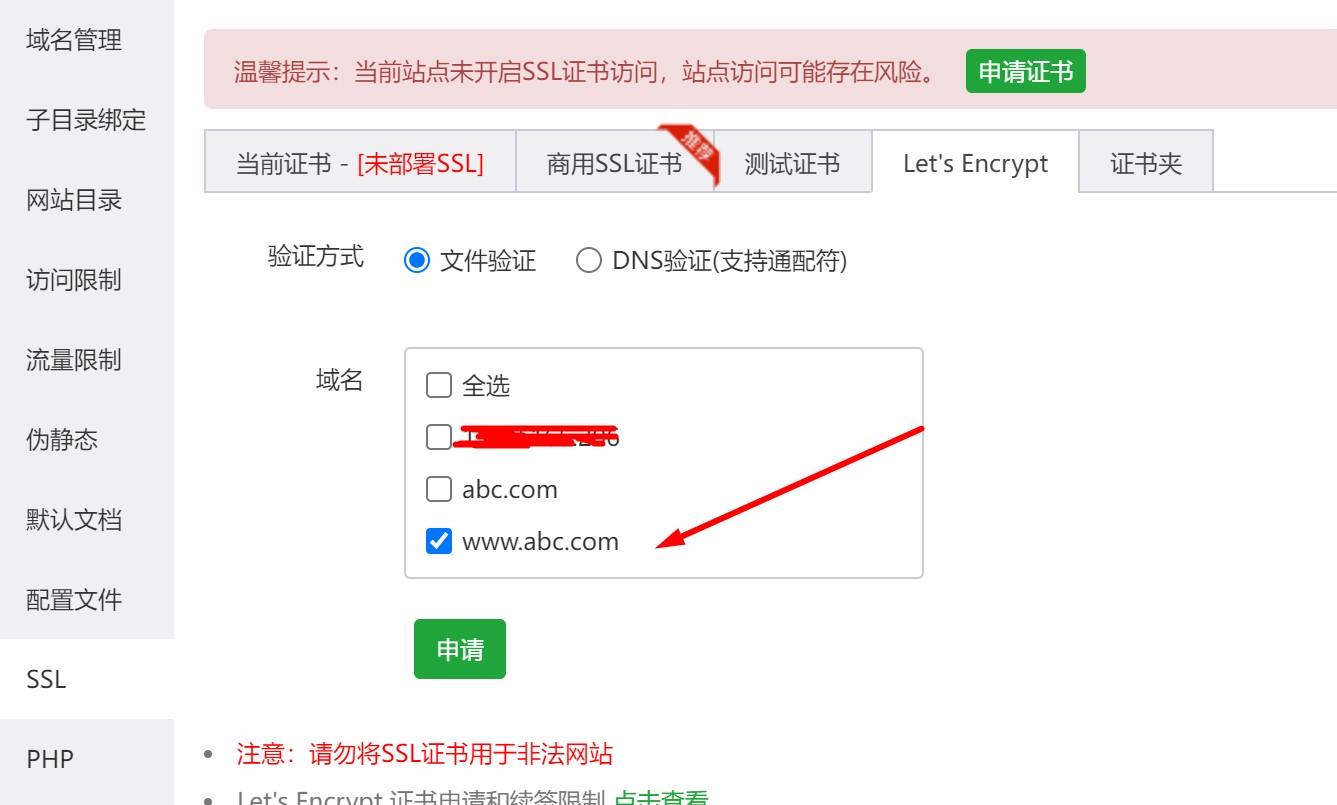Switch to 商用SSL证书 tab
The height and width of the screenshot is (805, 1337).
tap(615, 161)
